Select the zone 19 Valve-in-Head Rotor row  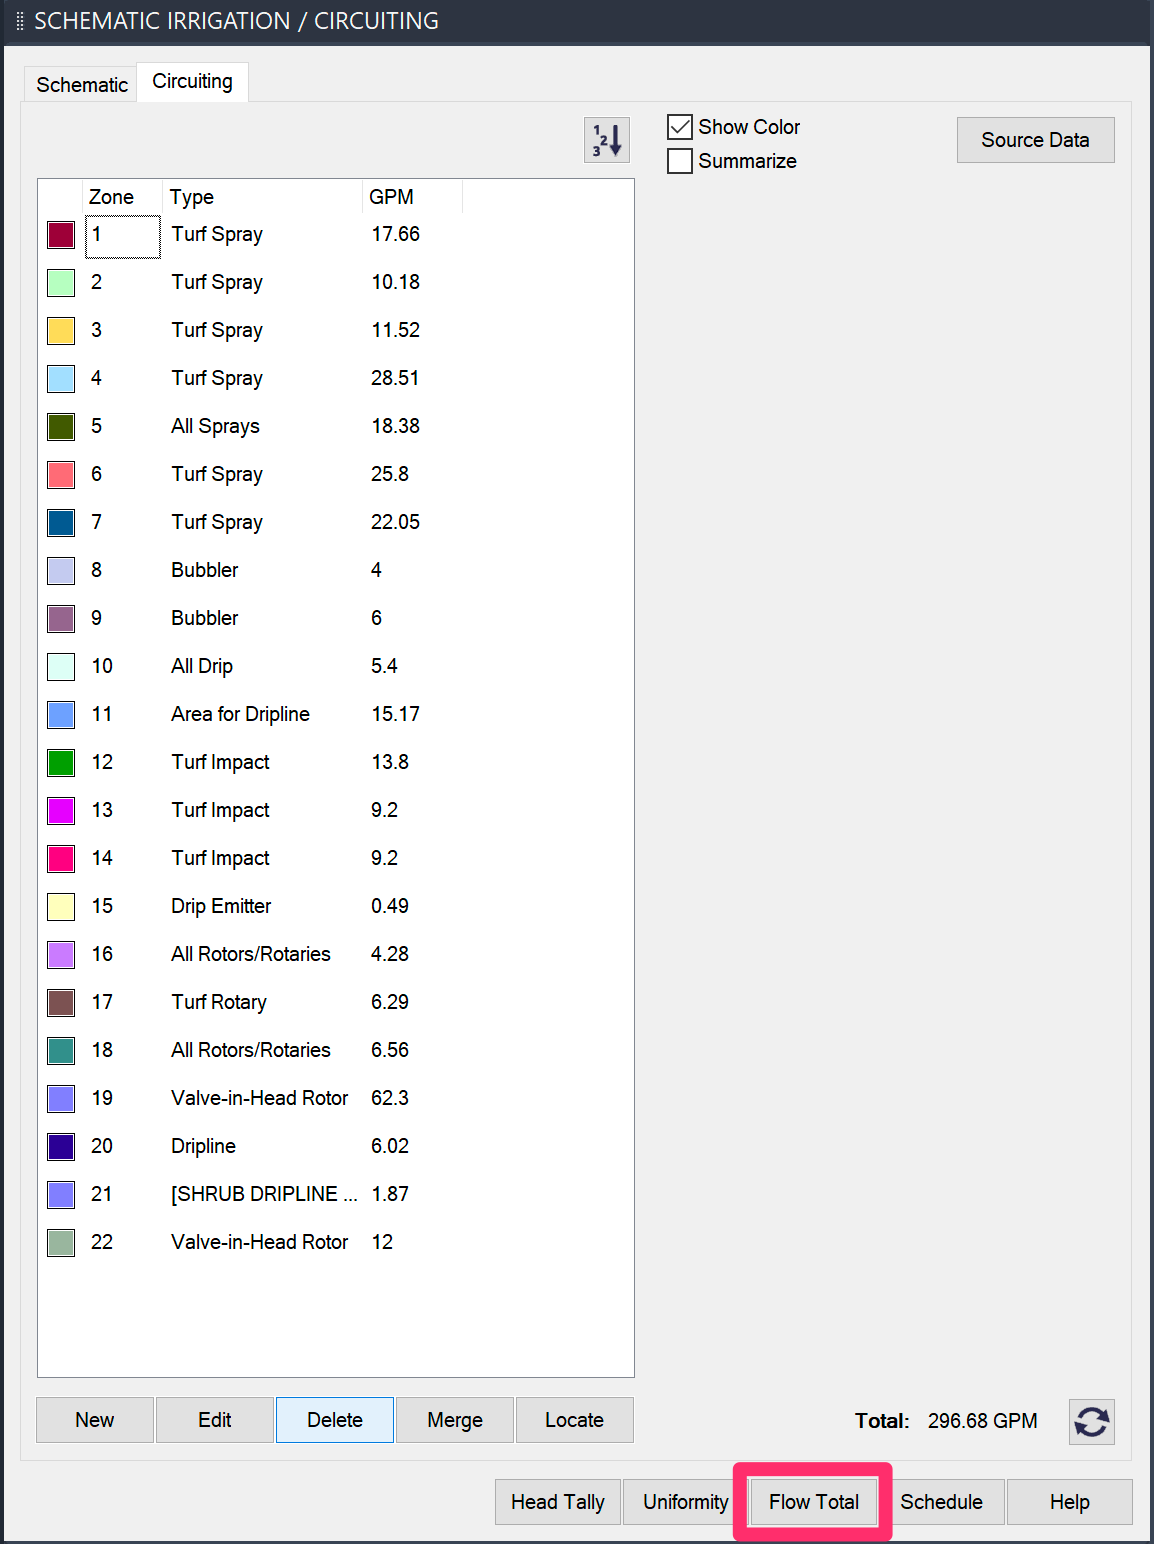[259, 1098]
